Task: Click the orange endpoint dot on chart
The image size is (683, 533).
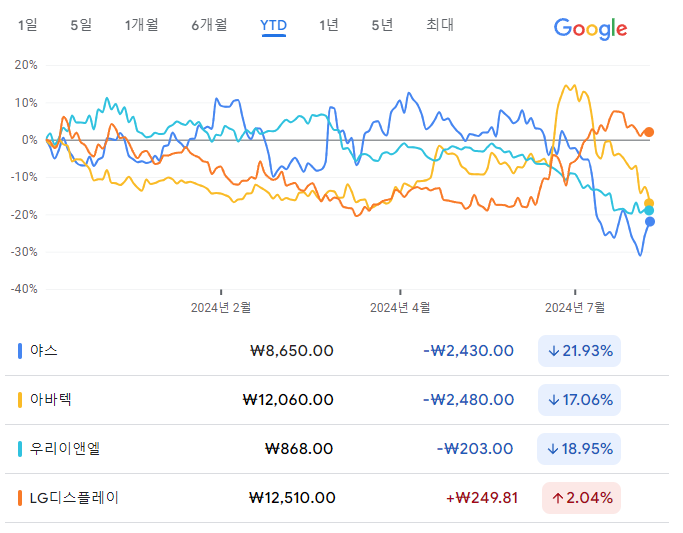Action: (x=649, y=132)
